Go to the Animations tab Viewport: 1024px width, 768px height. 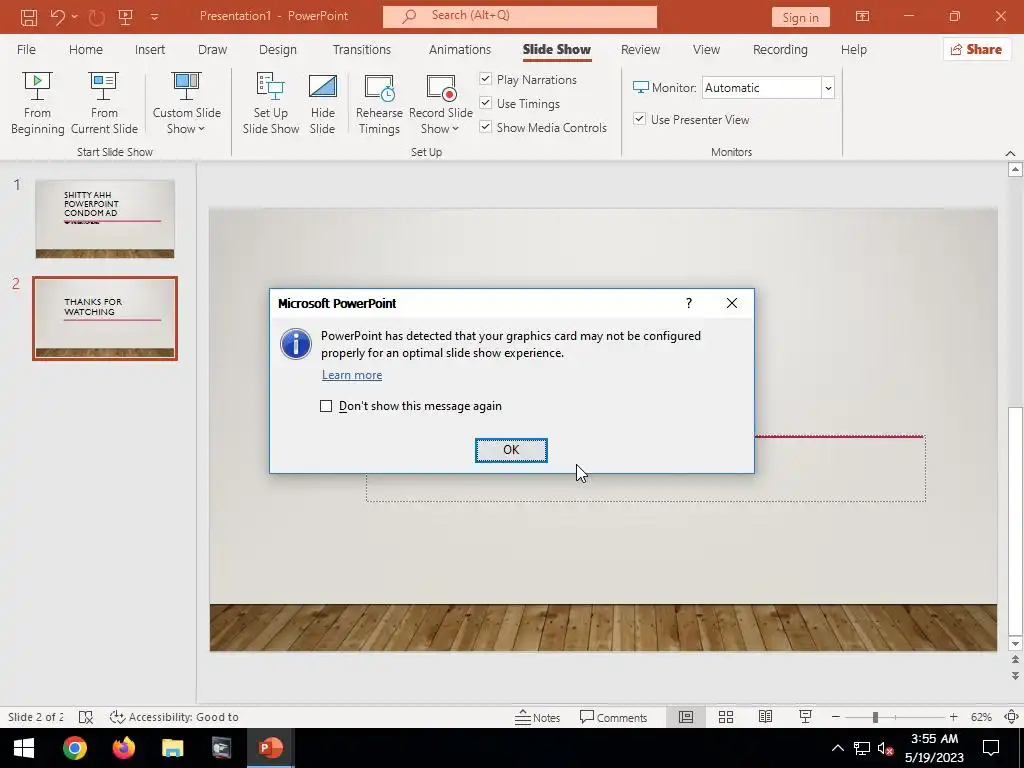[x=460, y=50]
